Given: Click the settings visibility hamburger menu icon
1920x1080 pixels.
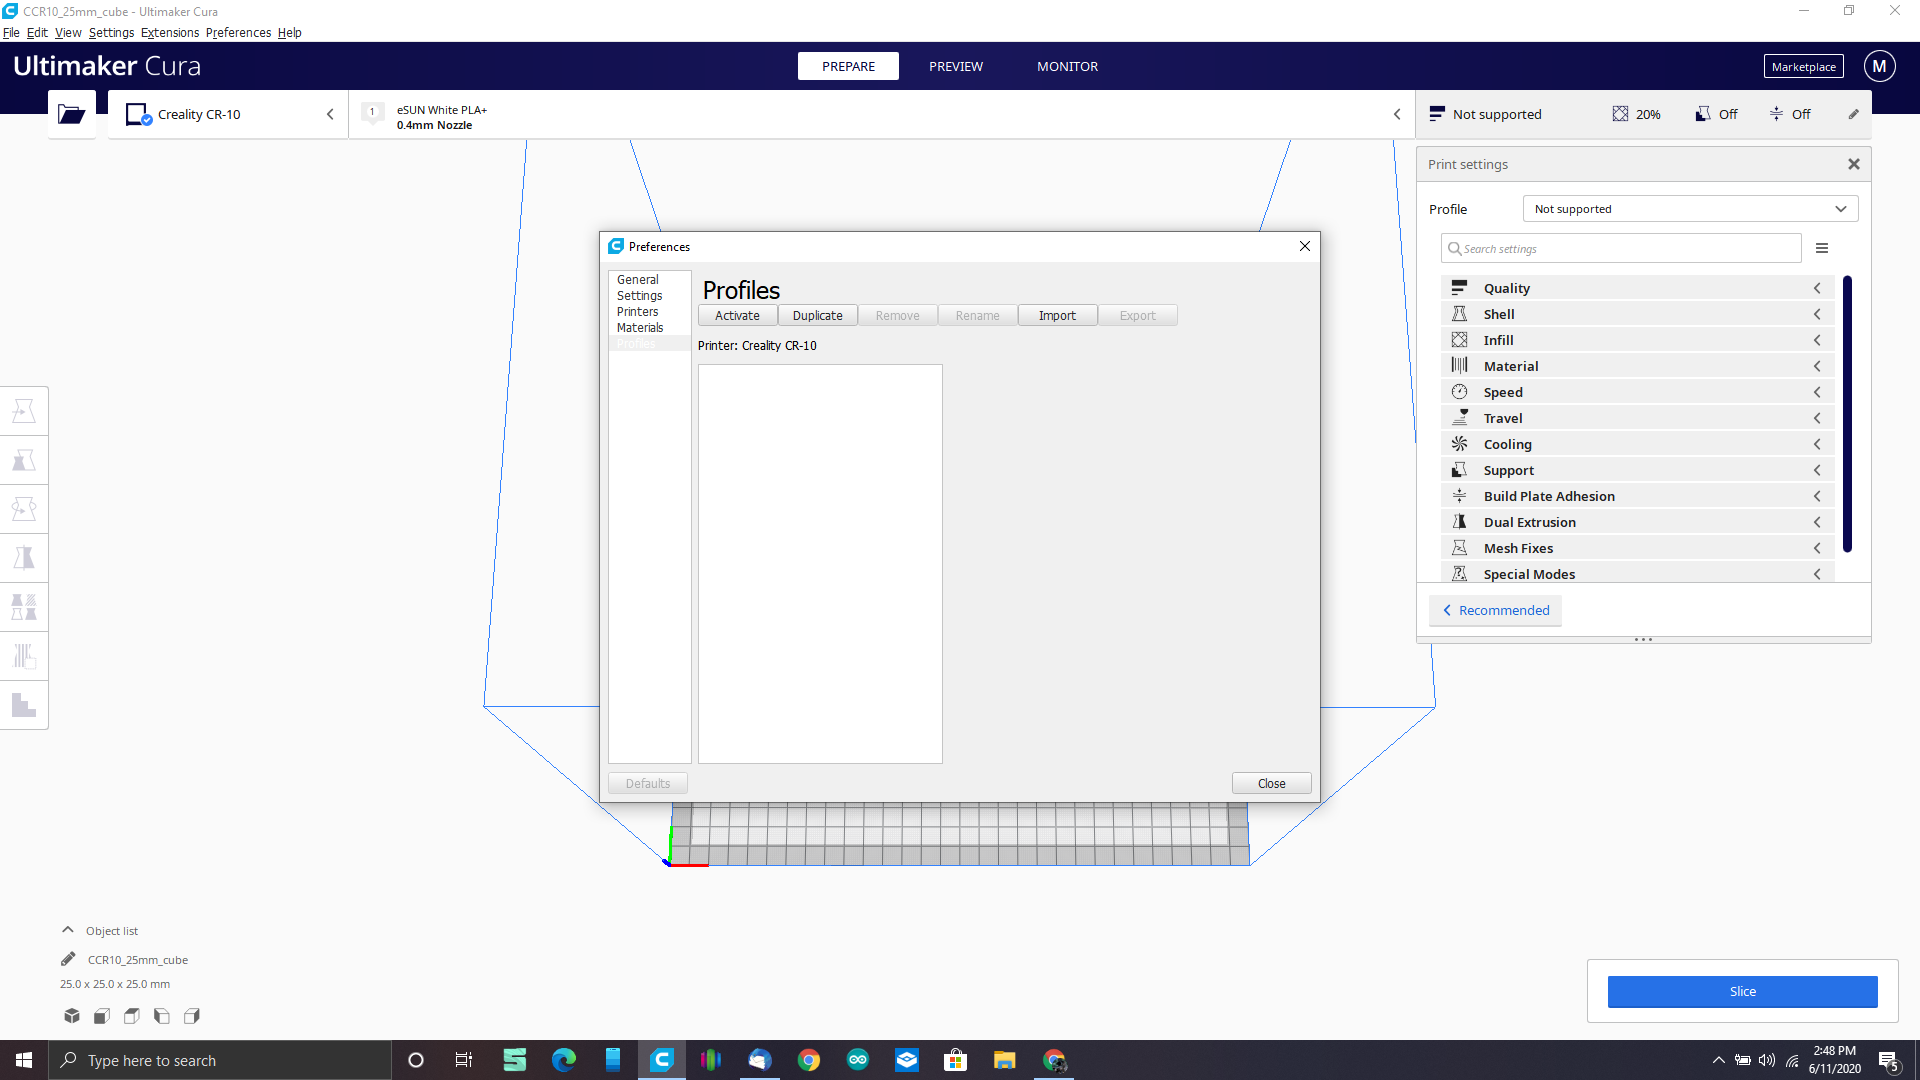Looking at the screenshot, I should [1822, 248].
